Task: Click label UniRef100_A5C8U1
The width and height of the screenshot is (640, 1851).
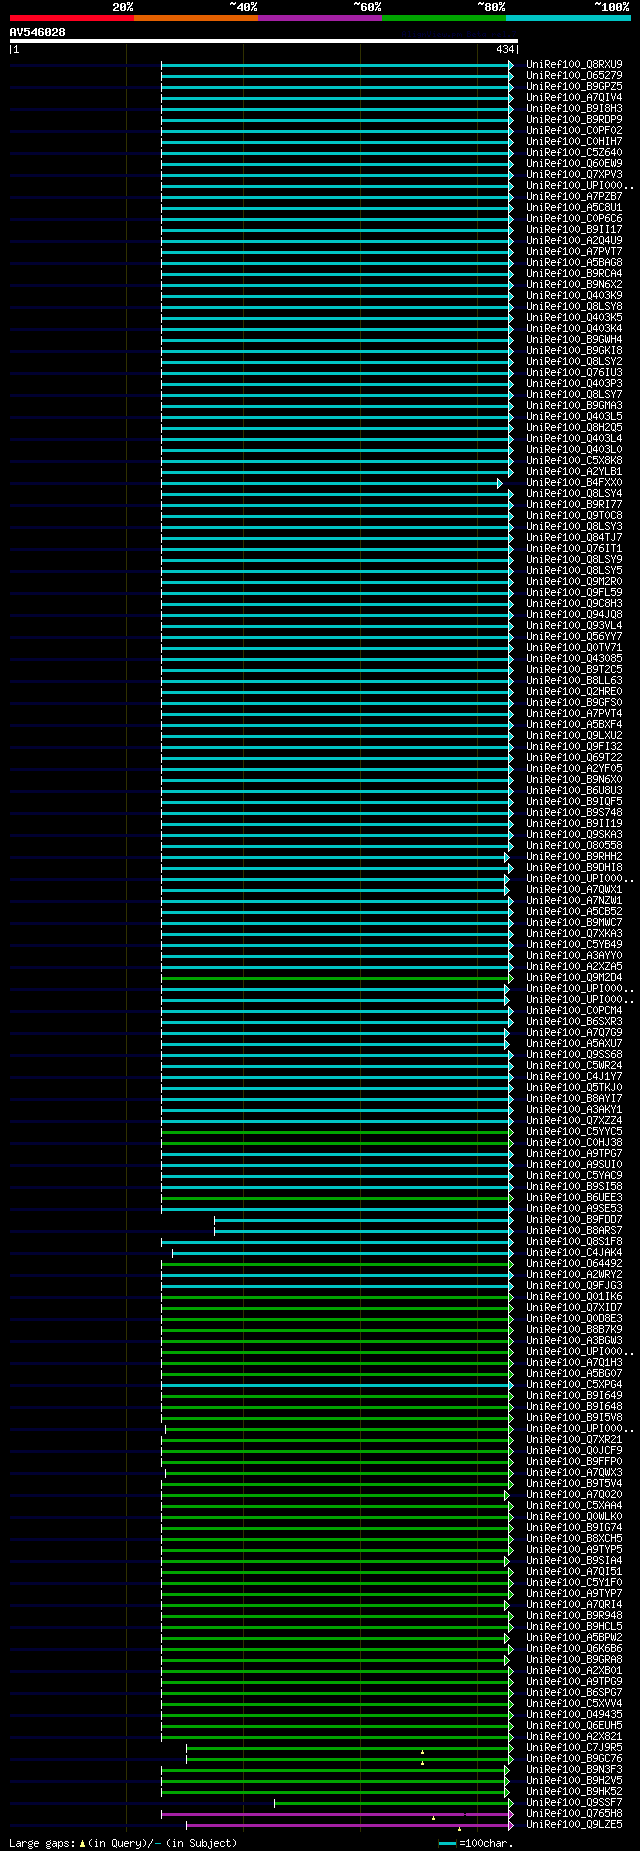Action: pos(574,207)
